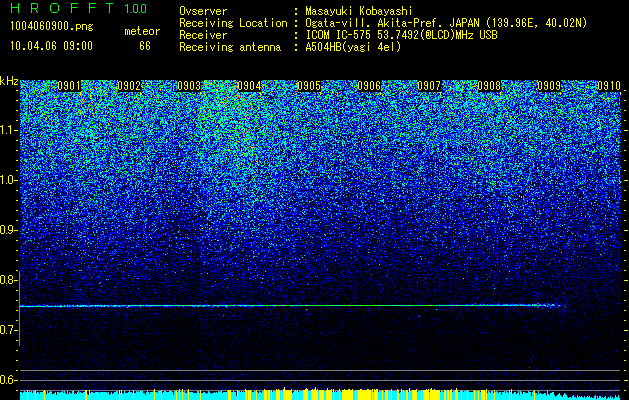Click the 0906 time marker

point(369,86)
